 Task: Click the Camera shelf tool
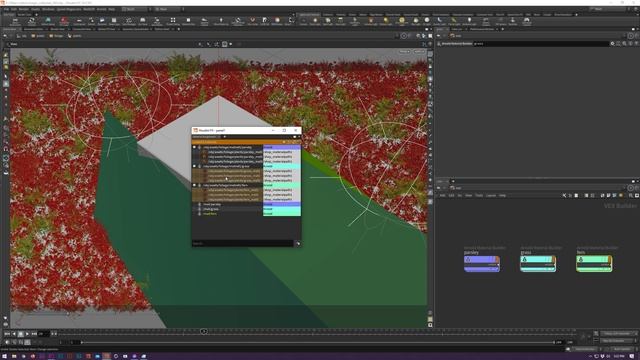pyautogui.click(x=303, y=21)
